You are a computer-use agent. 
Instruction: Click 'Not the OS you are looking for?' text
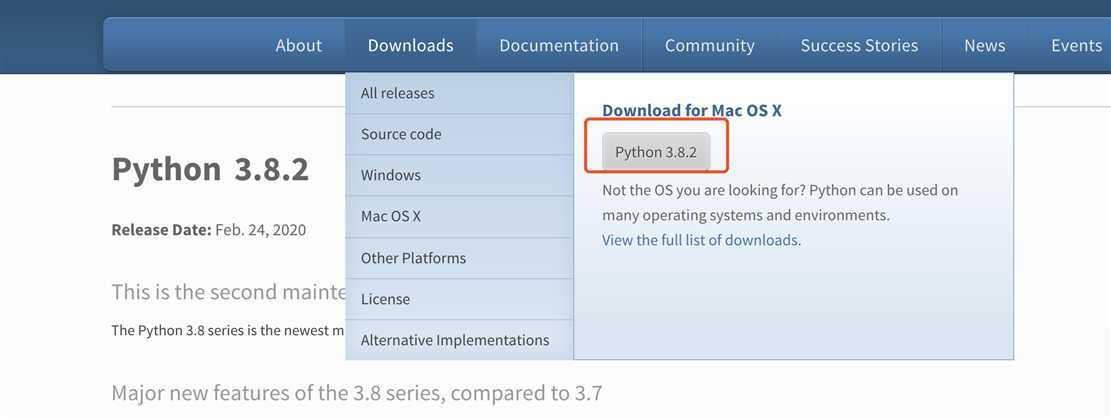(x=704, y=191)
